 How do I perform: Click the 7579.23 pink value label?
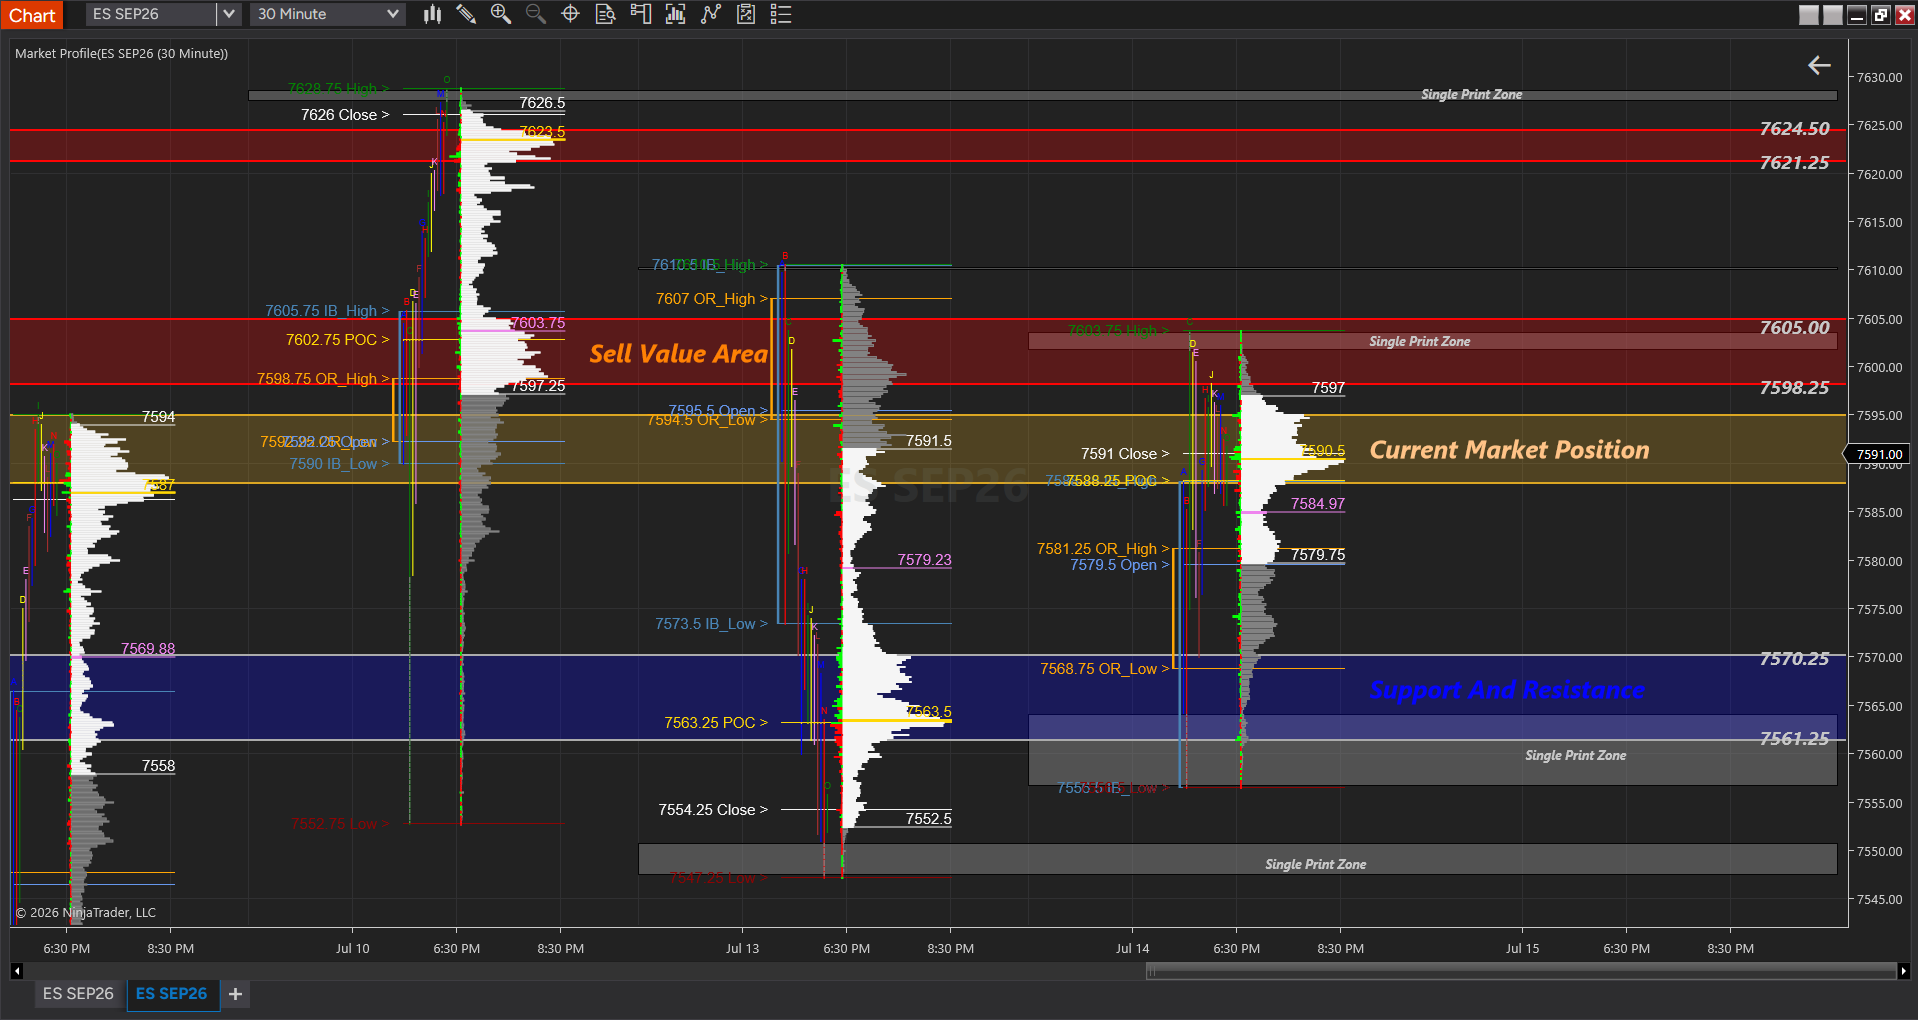(924, 560)
